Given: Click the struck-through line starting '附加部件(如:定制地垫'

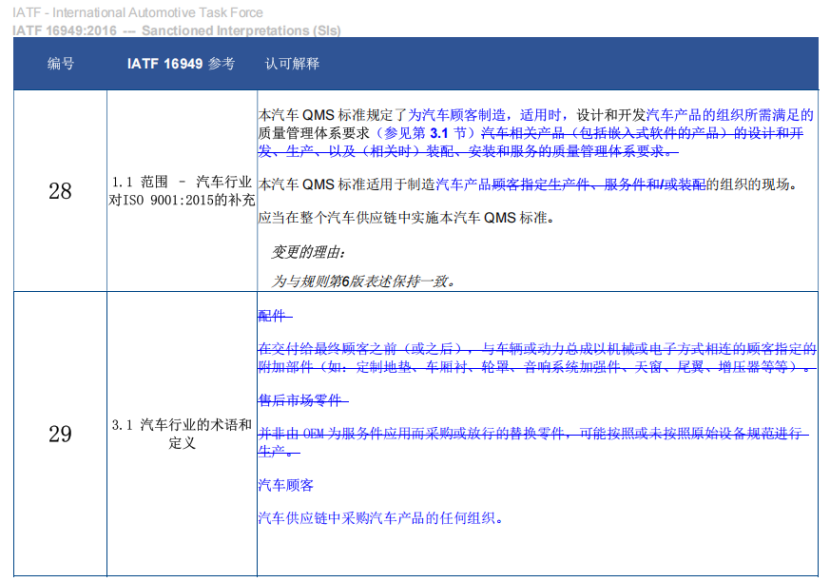Looking at the screenshot, I should tap(537, 366).
